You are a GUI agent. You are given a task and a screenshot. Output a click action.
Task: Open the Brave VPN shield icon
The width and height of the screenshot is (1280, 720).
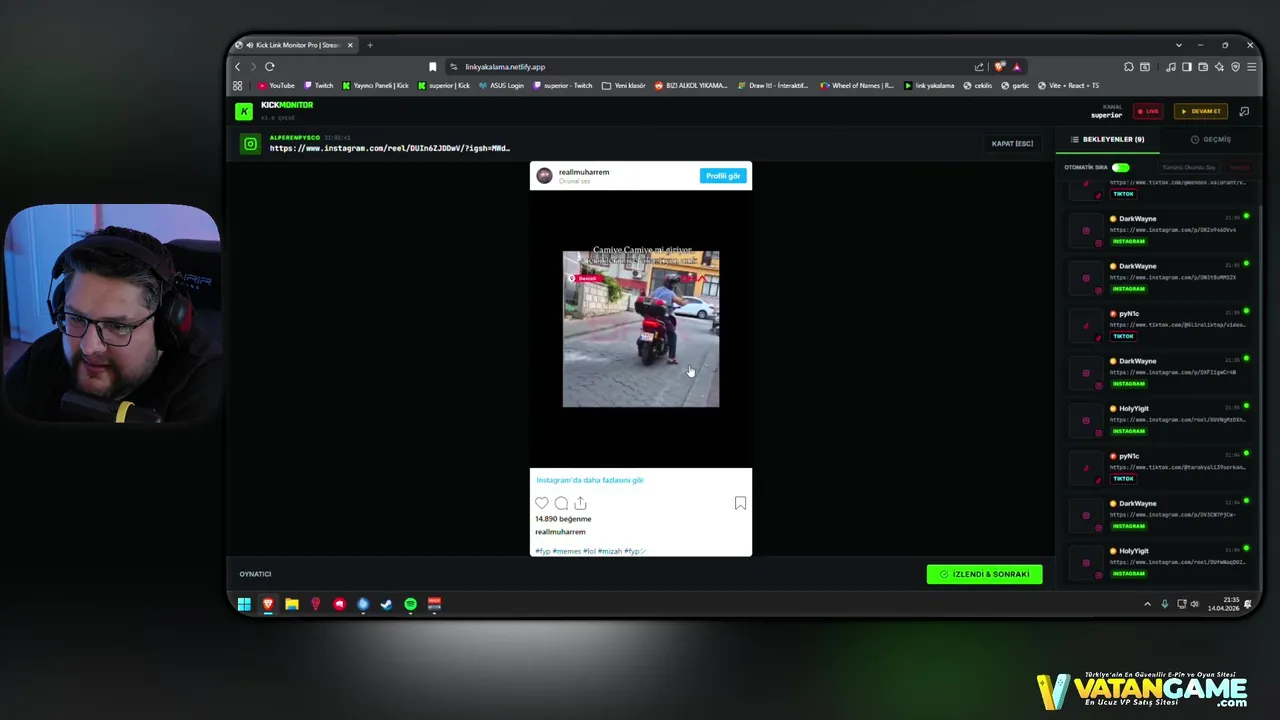point(1235,67)
